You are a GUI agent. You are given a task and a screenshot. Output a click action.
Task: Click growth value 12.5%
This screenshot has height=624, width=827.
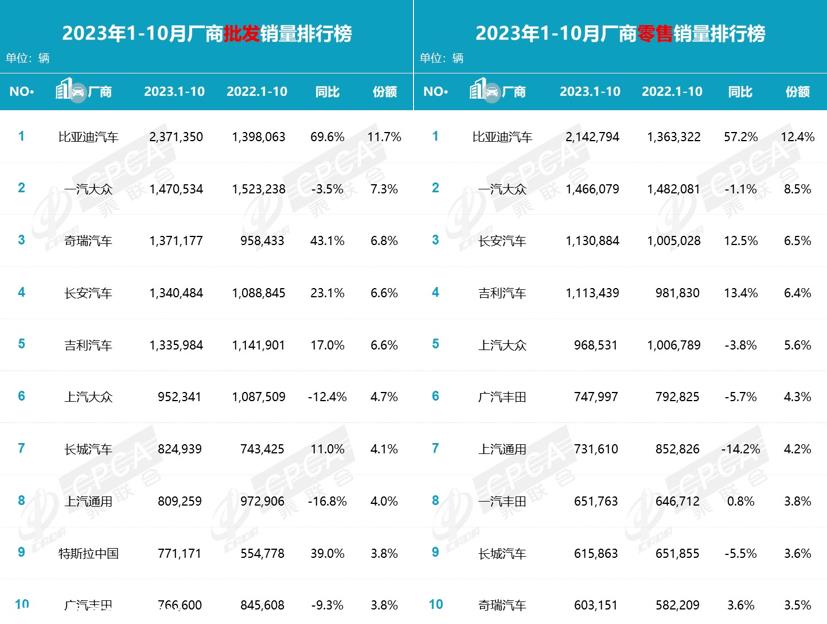point(741,241)
